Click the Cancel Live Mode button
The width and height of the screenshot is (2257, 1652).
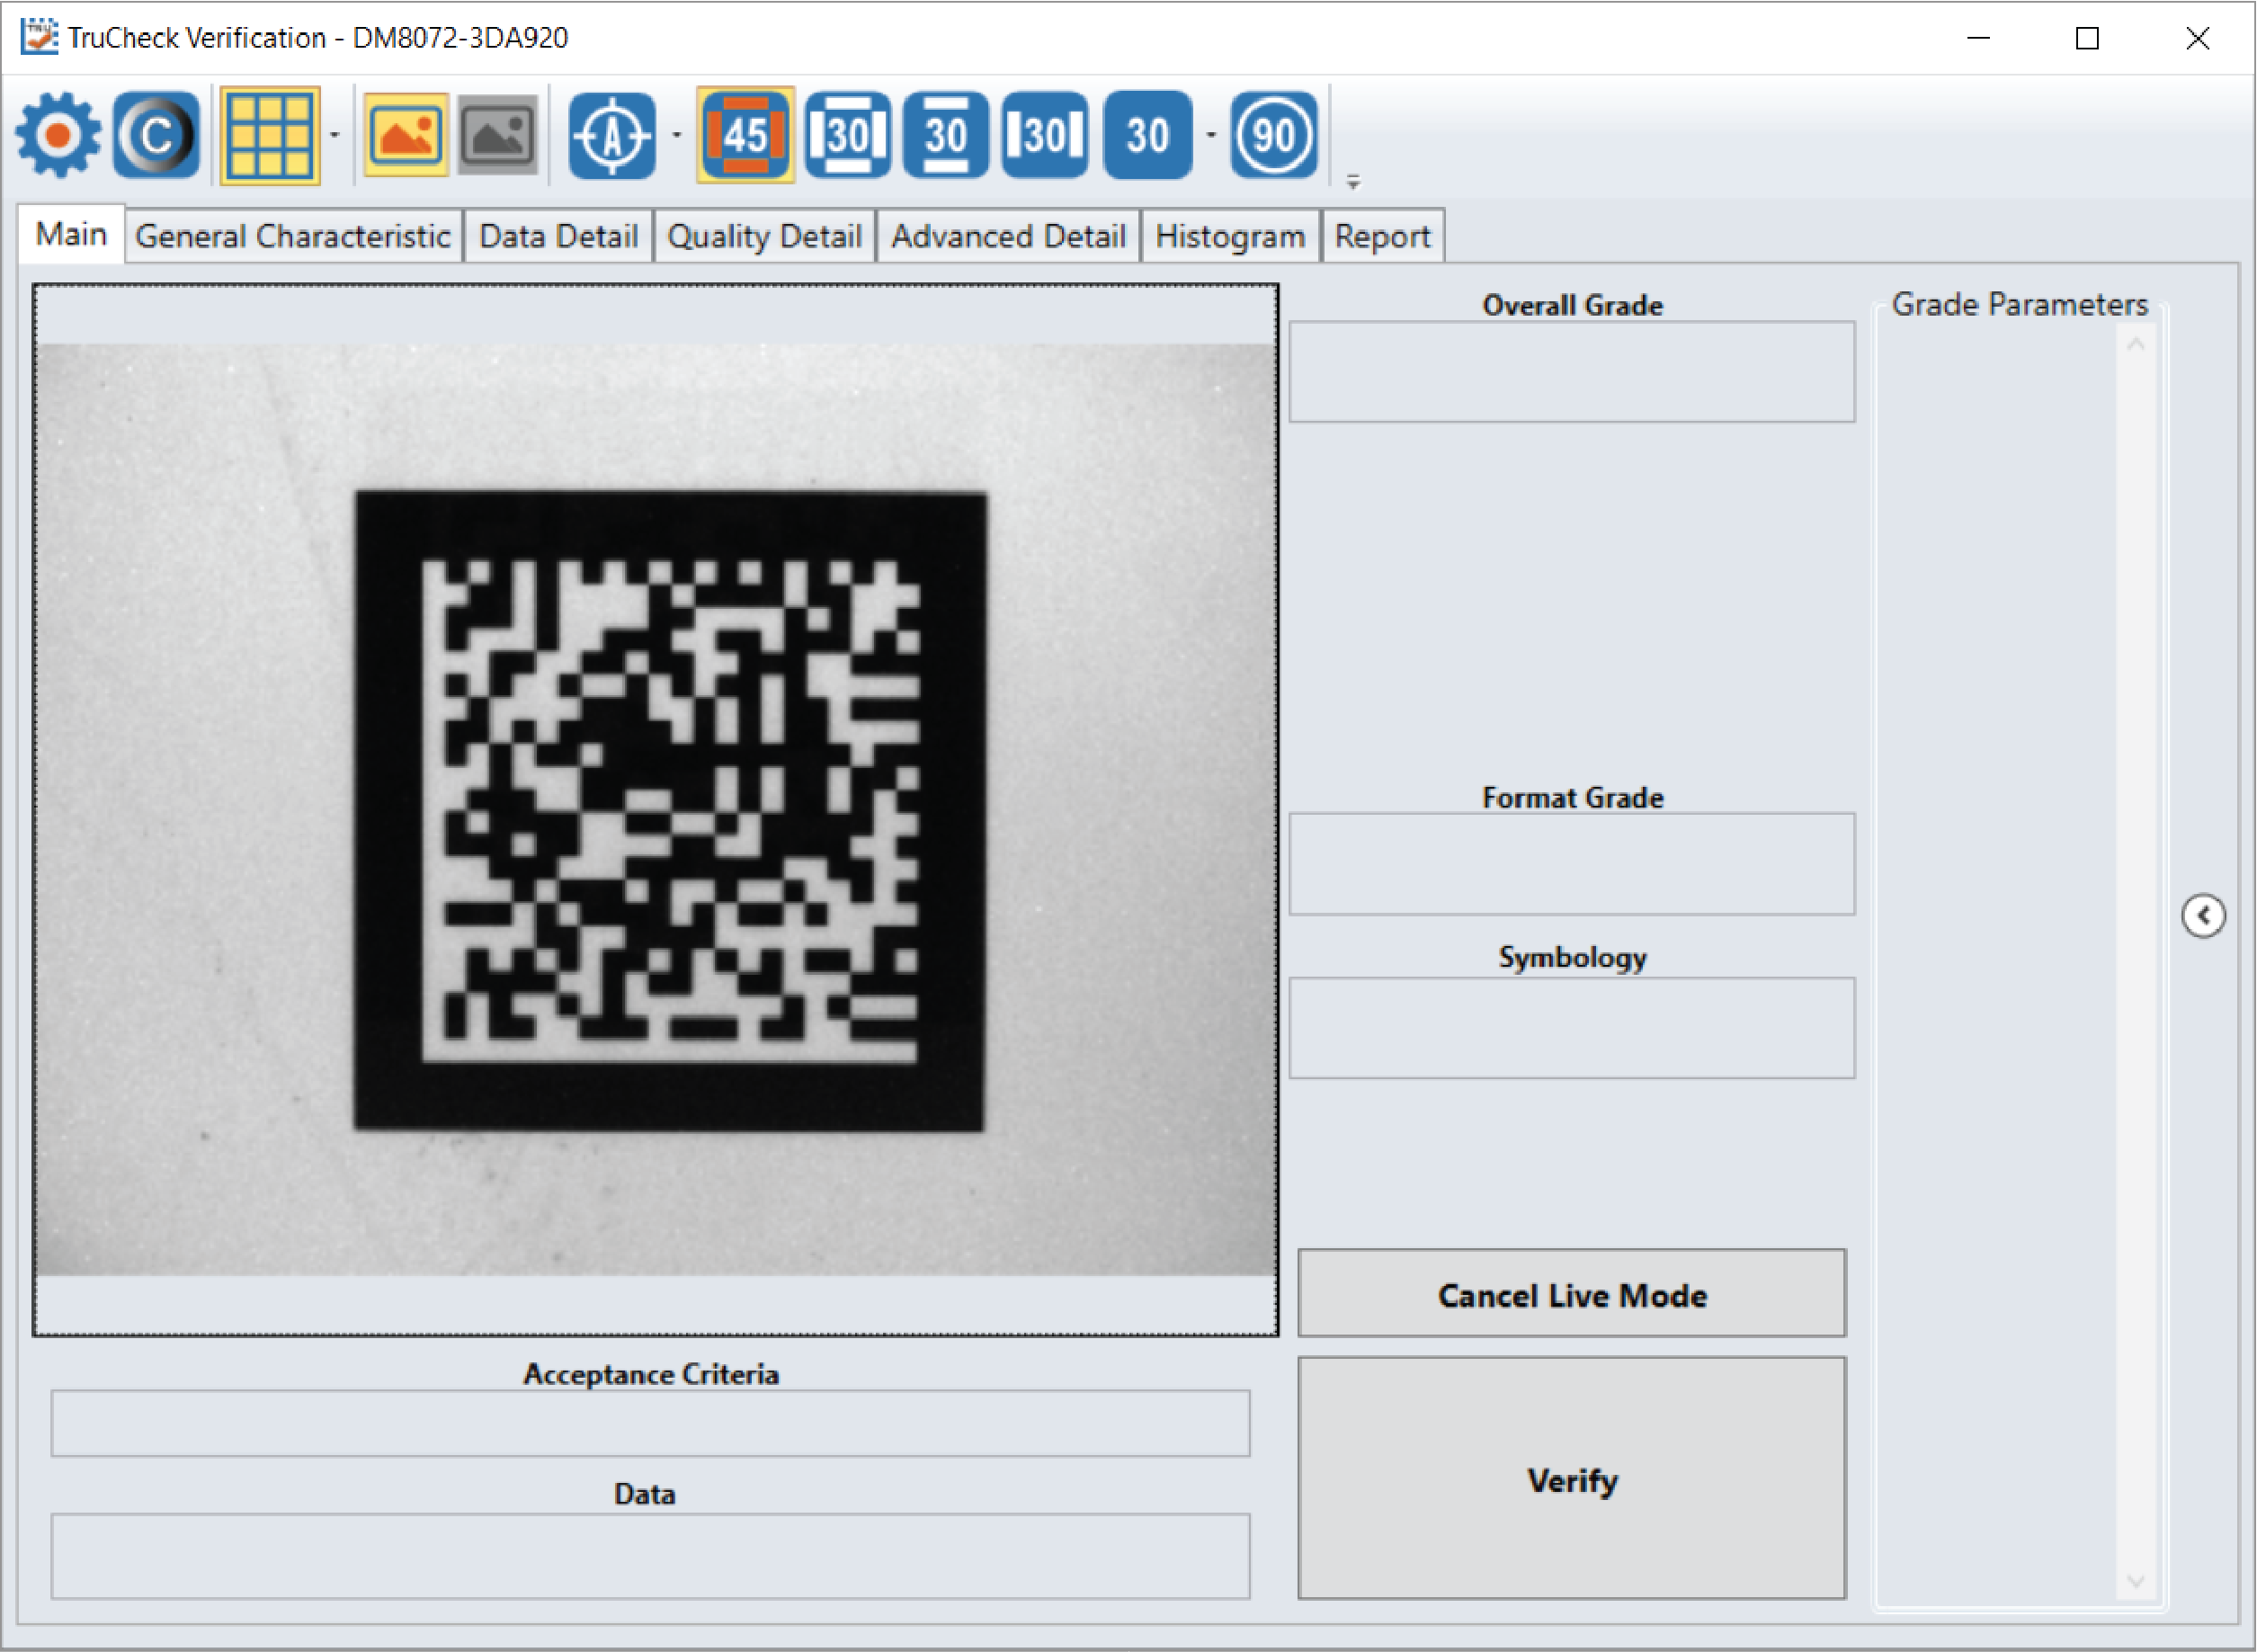1571,1294
